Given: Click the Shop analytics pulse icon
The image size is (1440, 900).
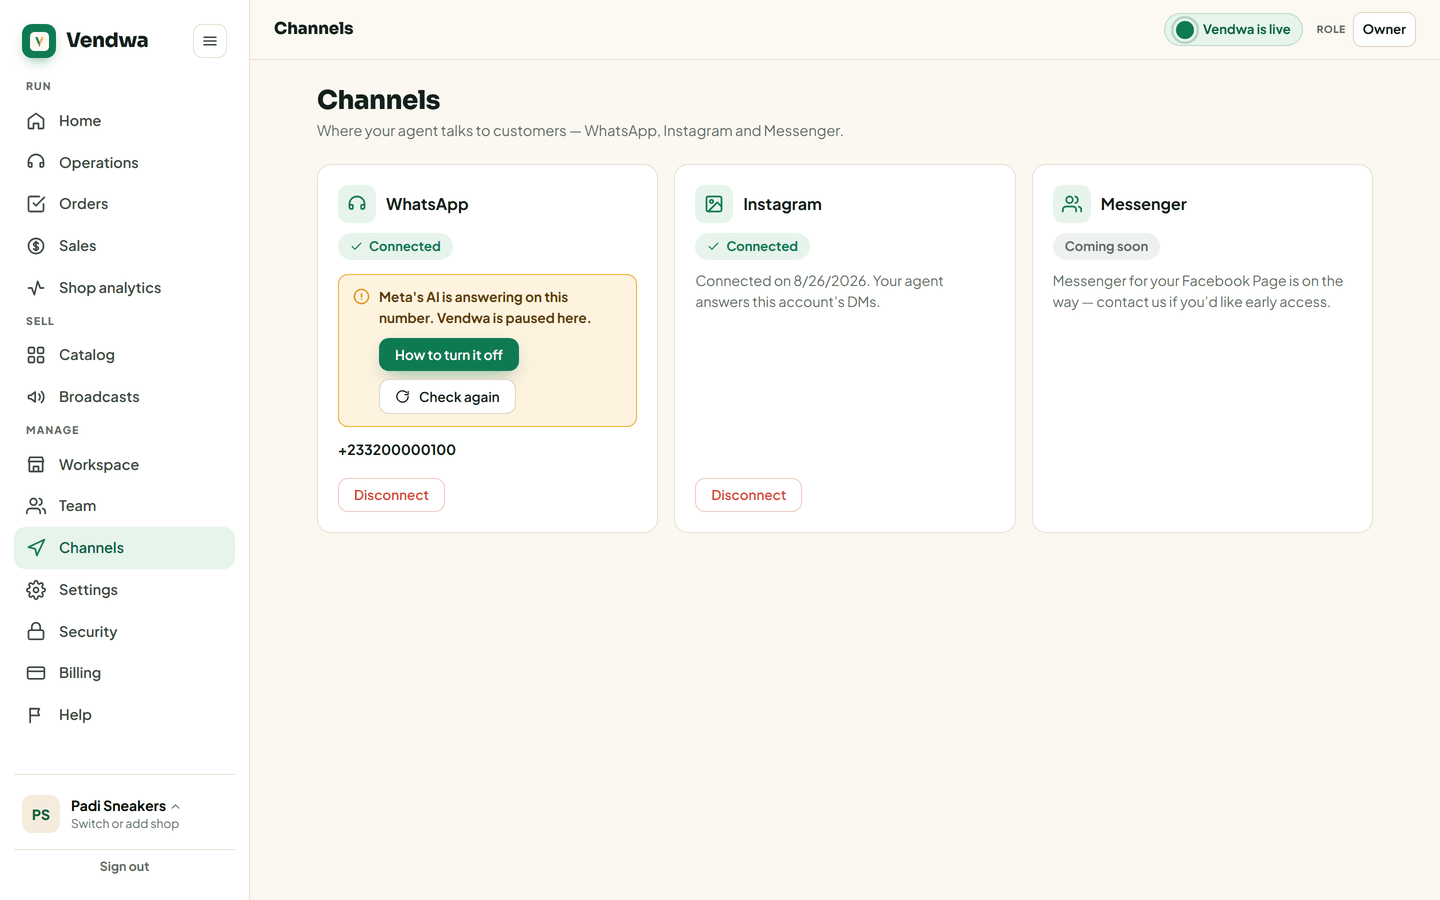Looking at the screenshot, I should tap(36, 288).
